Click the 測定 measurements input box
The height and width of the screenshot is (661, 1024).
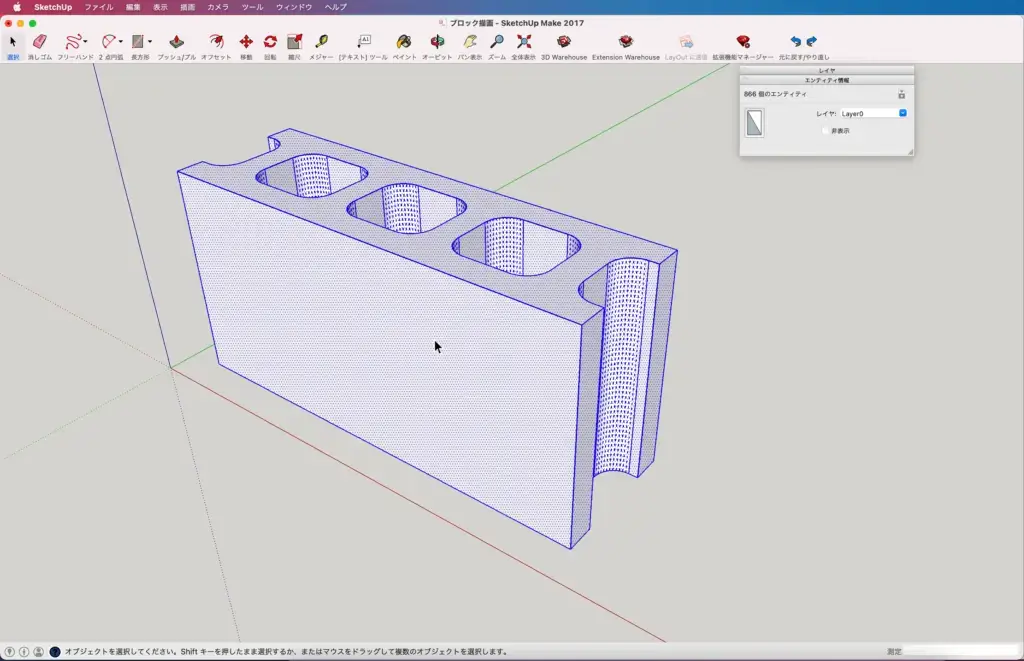pyautogui.click(x=963, y=651)
